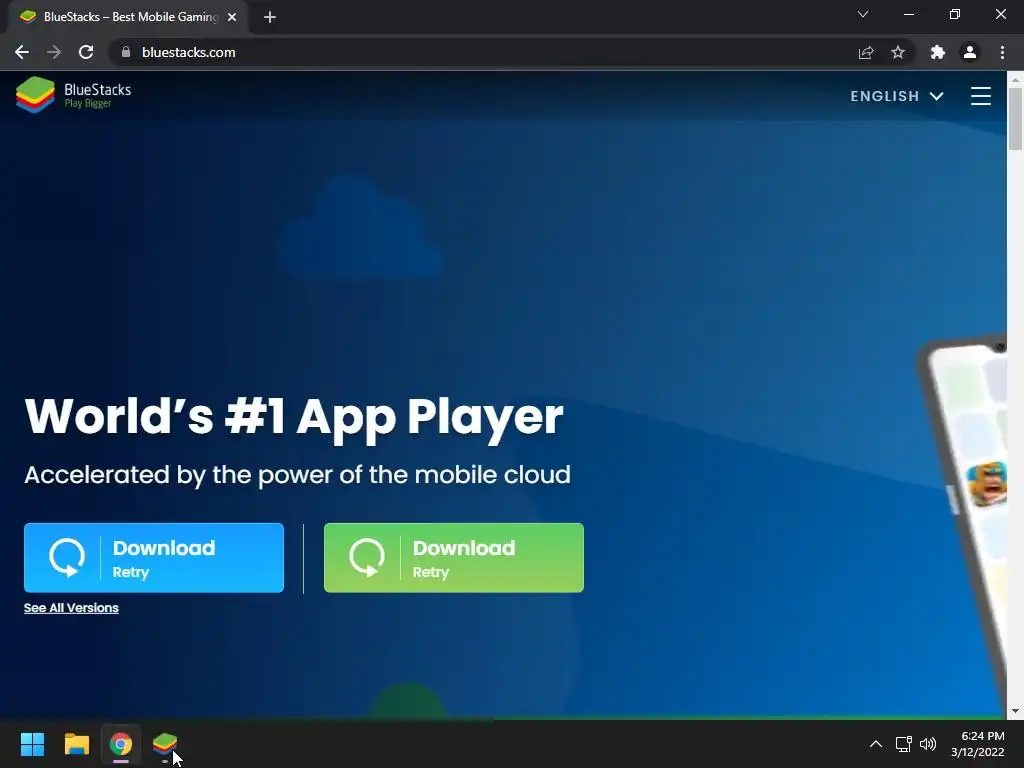Expand the ENGLISH language dropdown

tap(897, 96)
